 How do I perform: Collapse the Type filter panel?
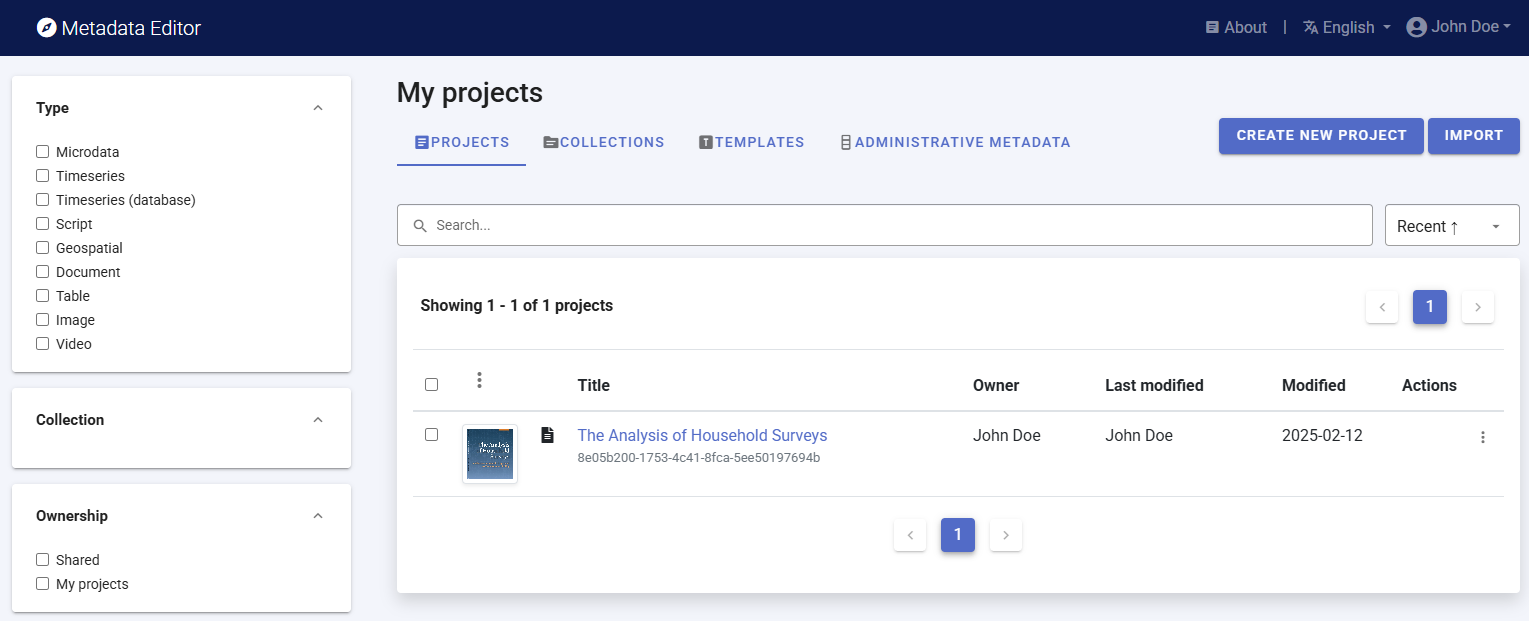(318, 108)
